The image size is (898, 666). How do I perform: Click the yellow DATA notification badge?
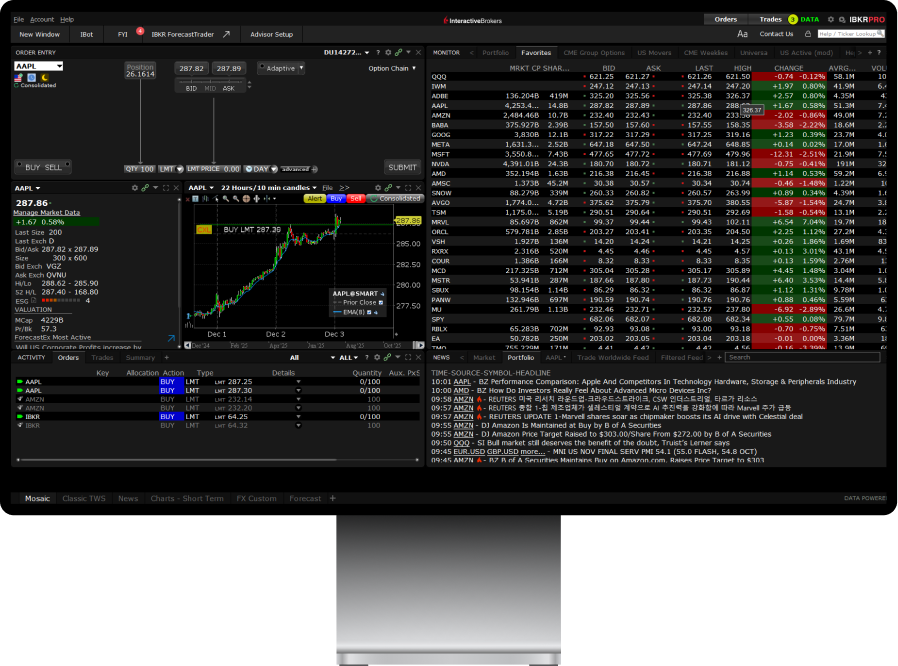[x=793, y=19]
